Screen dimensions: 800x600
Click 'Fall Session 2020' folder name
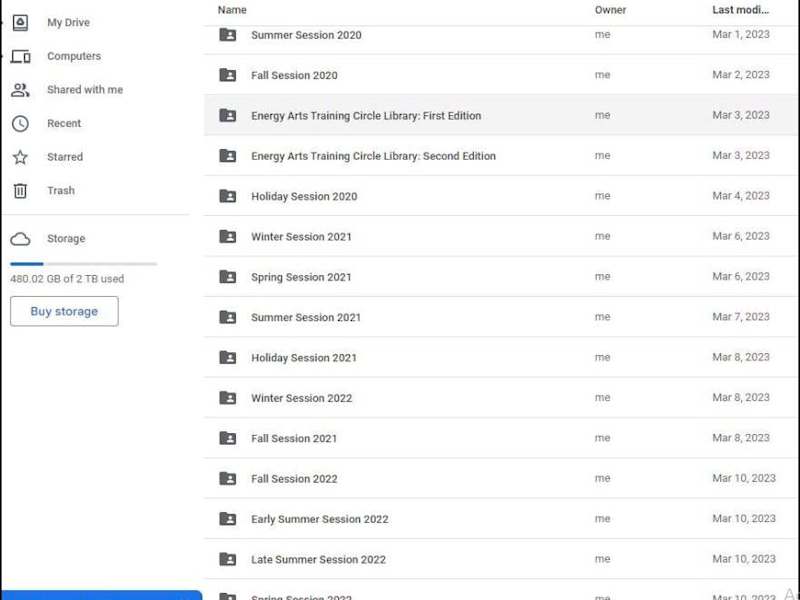click(x=294, y=76)
